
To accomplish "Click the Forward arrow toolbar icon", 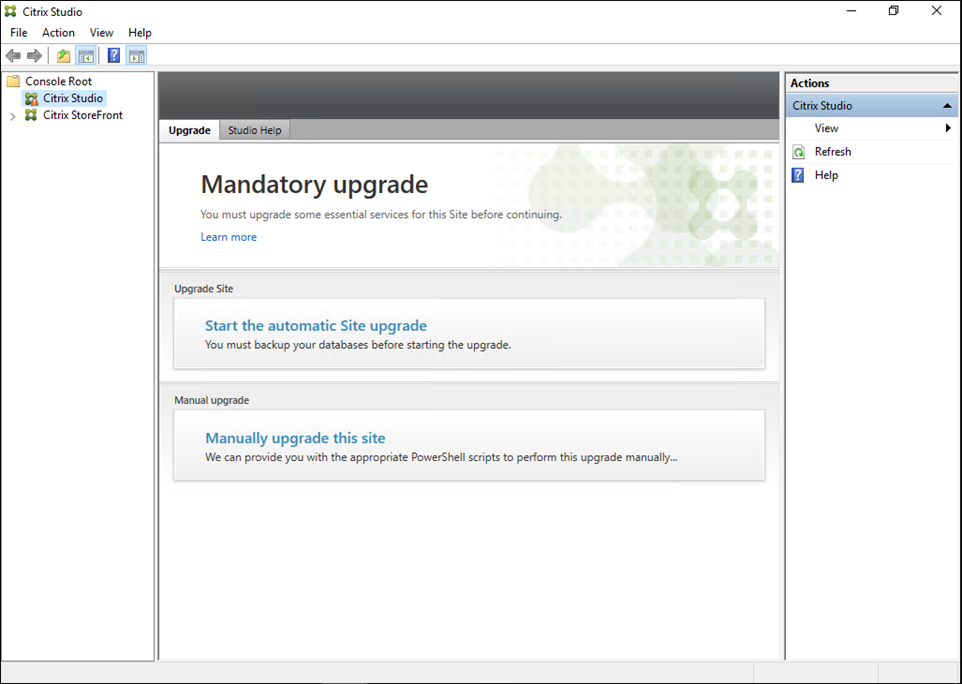I will (34, 56).
